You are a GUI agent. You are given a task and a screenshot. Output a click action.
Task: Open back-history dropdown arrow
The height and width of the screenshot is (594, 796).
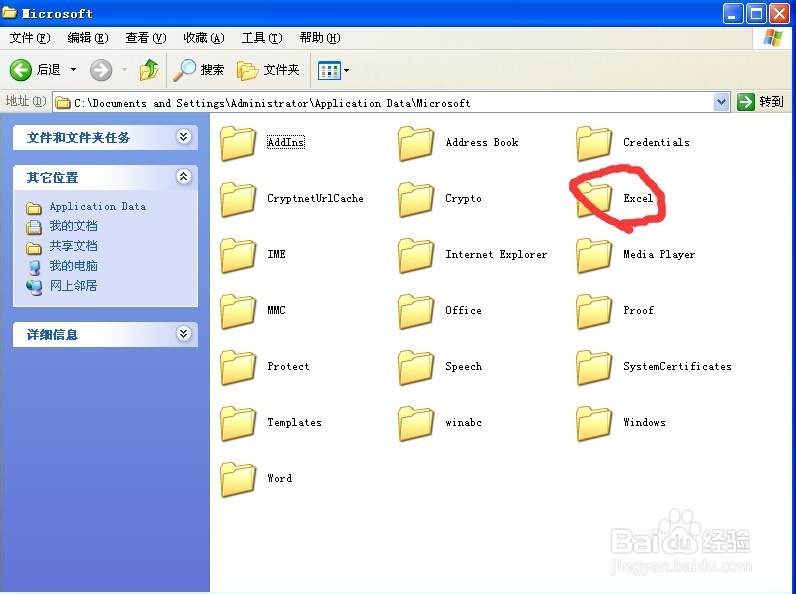pyautogui.click(x=74, y=70)
